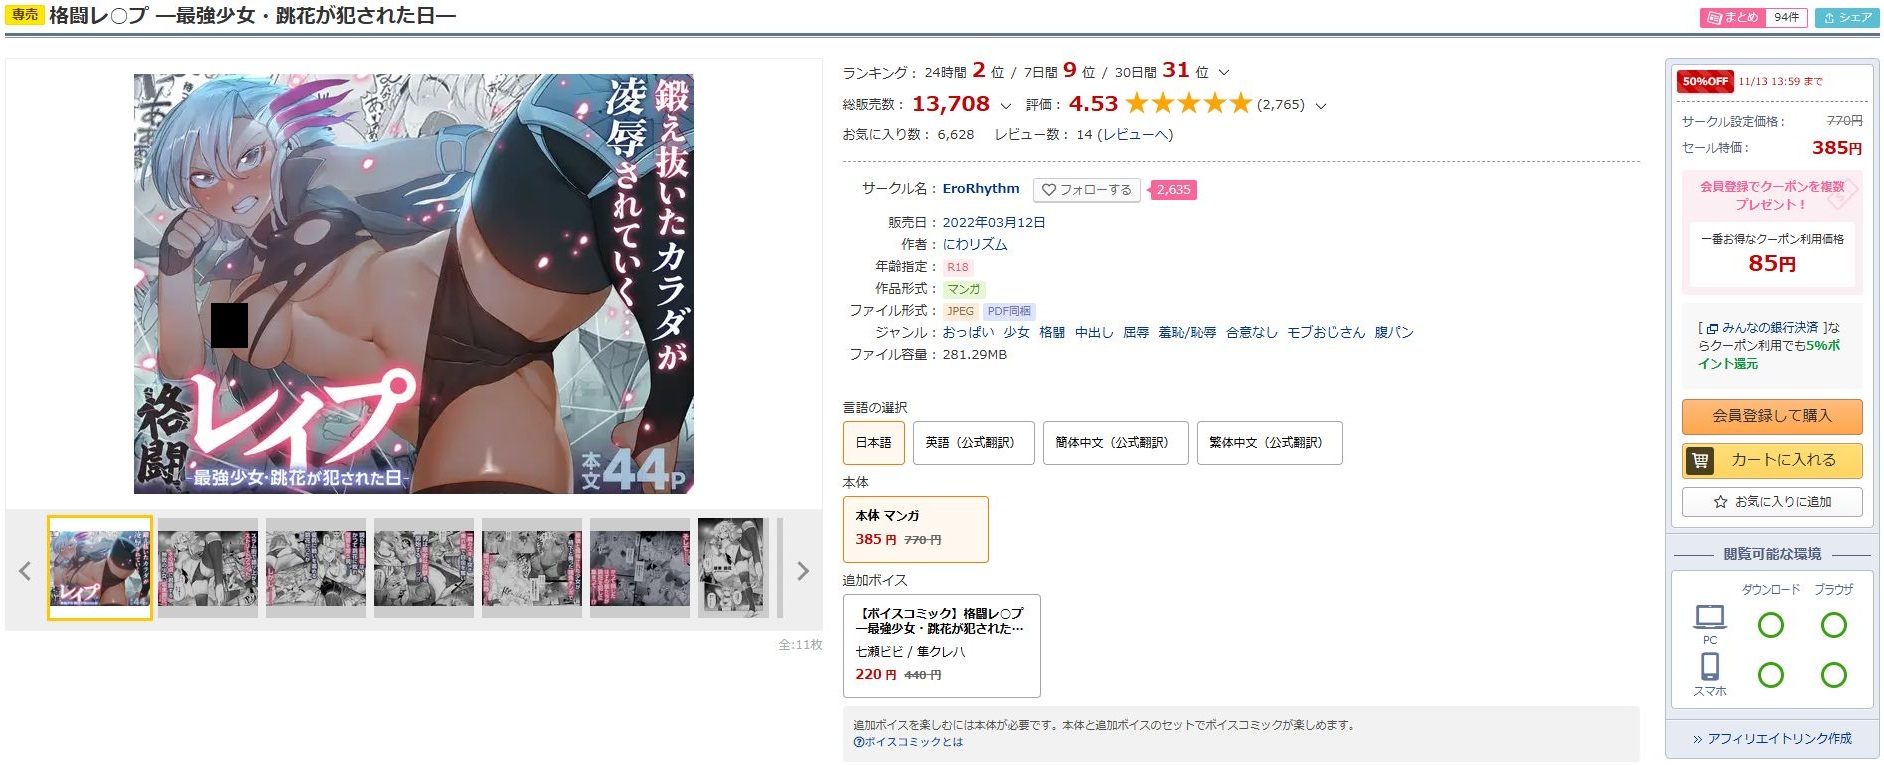
Task: Select the second preview thumbnail
Action: click(x=208, y=568)
